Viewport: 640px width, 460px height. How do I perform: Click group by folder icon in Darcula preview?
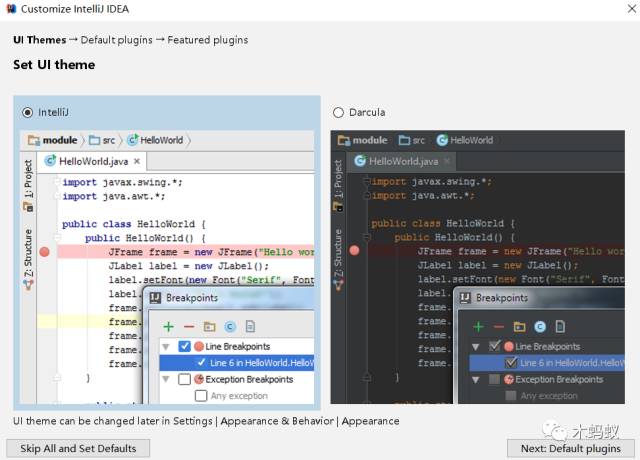520,327
